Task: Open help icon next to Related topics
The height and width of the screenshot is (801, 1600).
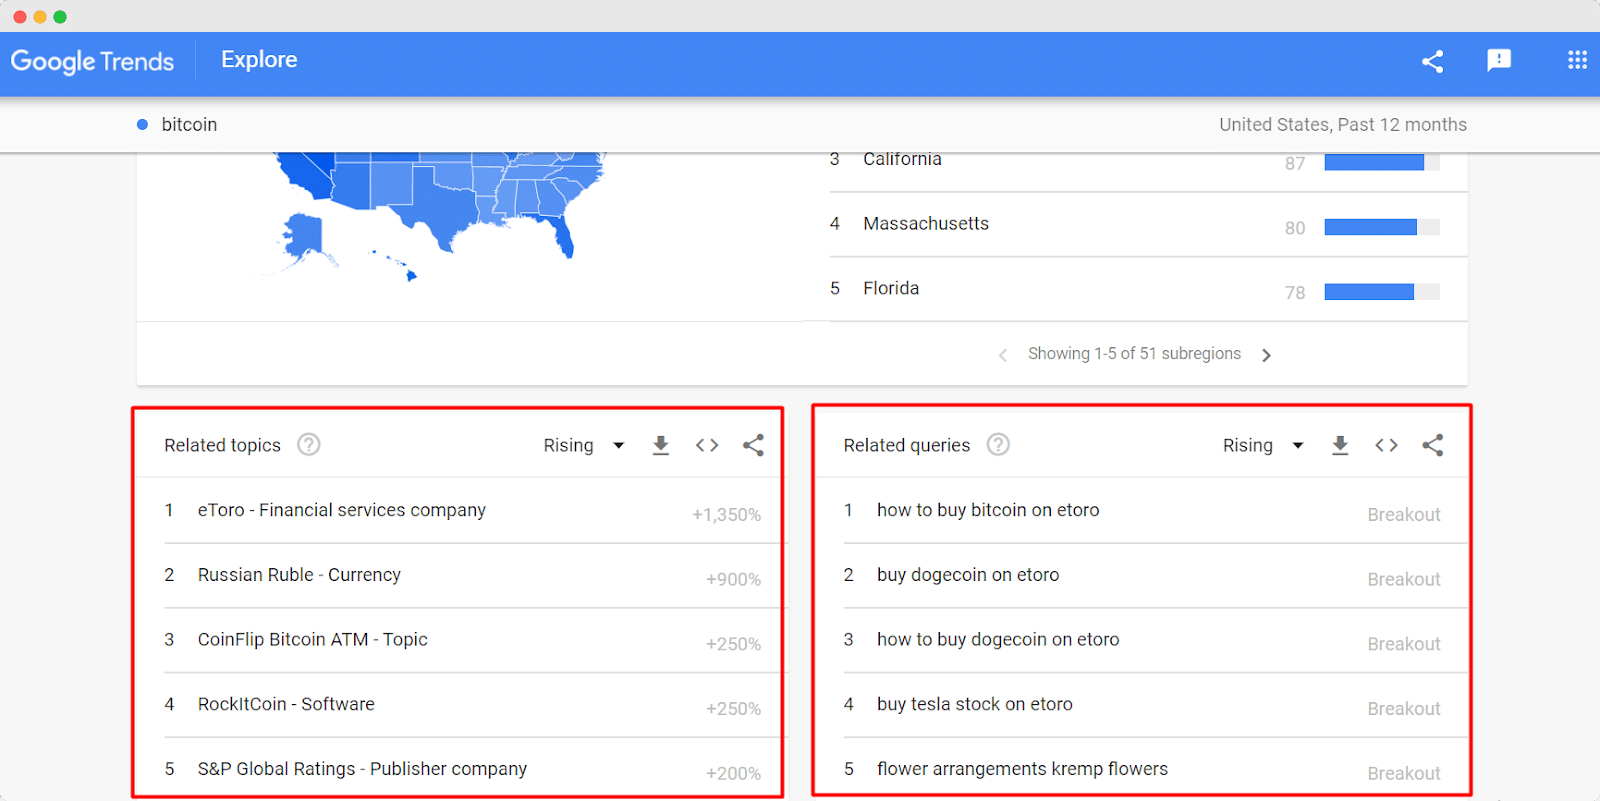Action: coord(309,444)
